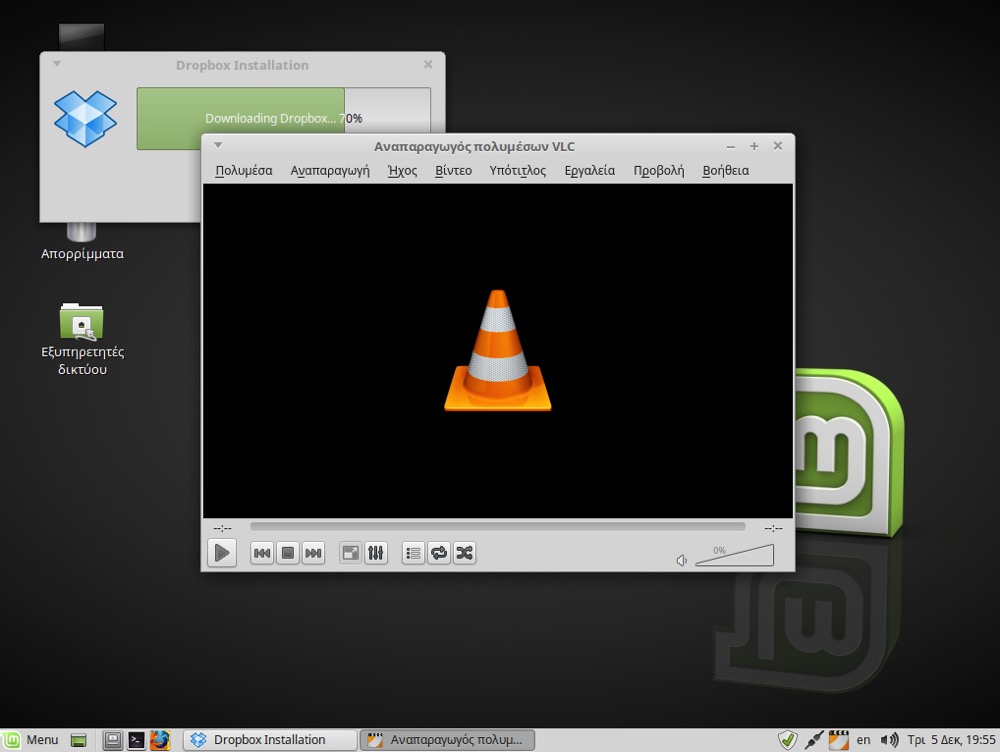1000x752 pixels.
Task: Open the Linux Mint Menu button
Action: pos(31,740)
